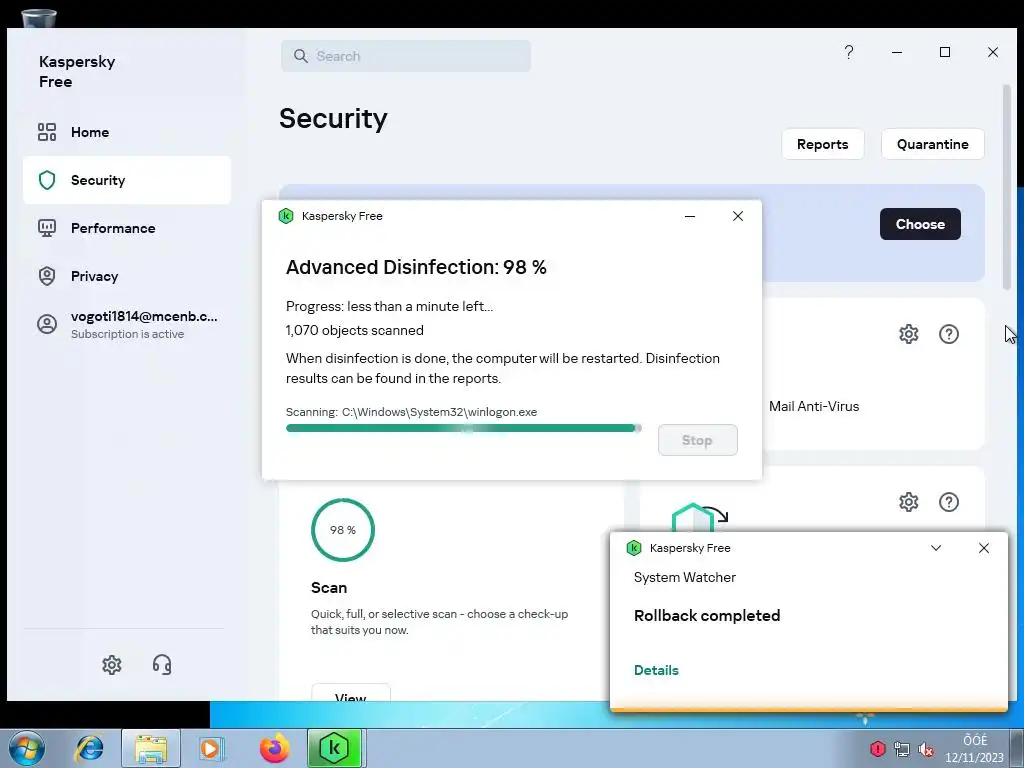1024x768 pixels.
Task: Open support via headset icon
Action: [162, 665]
